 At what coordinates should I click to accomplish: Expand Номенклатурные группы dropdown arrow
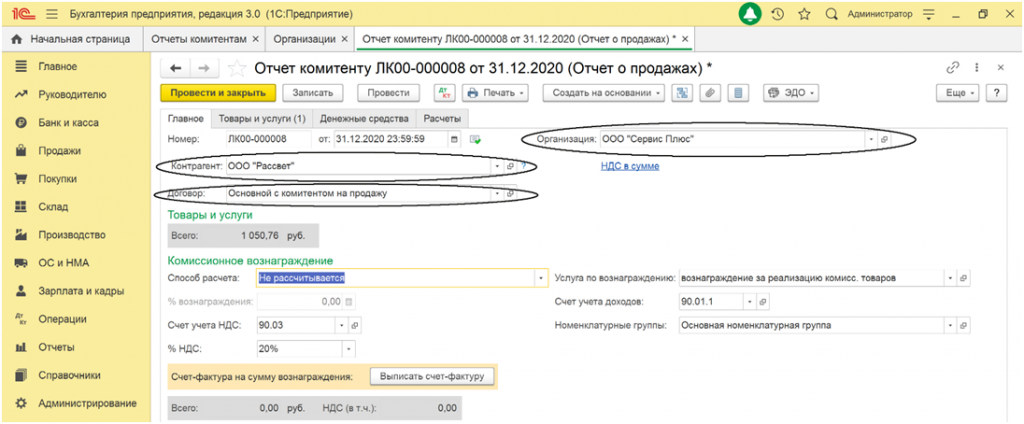[x=950, y=325]
